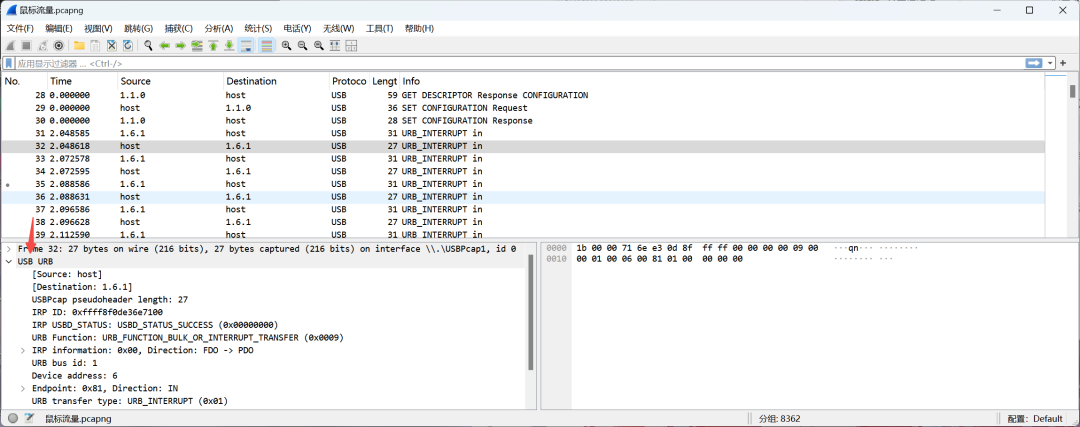Open a capture file with the folder icon

(x=79, y=45)
